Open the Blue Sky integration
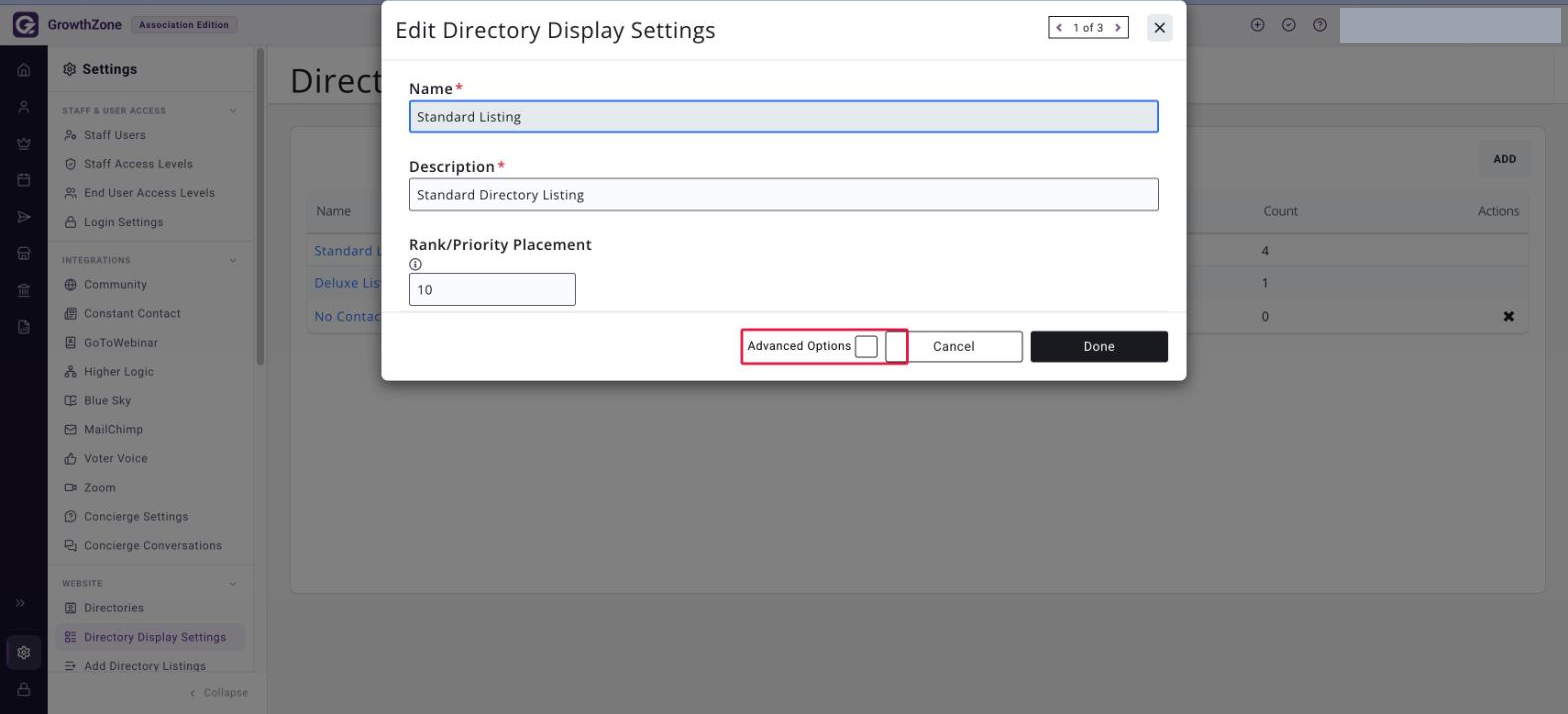 pyautogui.click(x=107, y=401)
